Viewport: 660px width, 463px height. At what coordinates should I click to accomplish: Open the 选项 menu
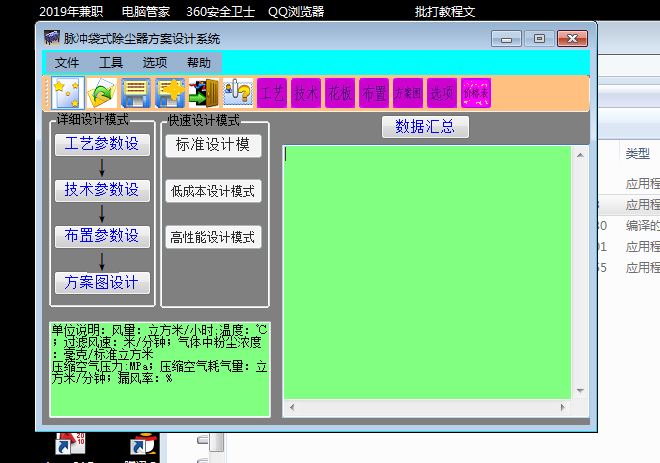point(155,63)
